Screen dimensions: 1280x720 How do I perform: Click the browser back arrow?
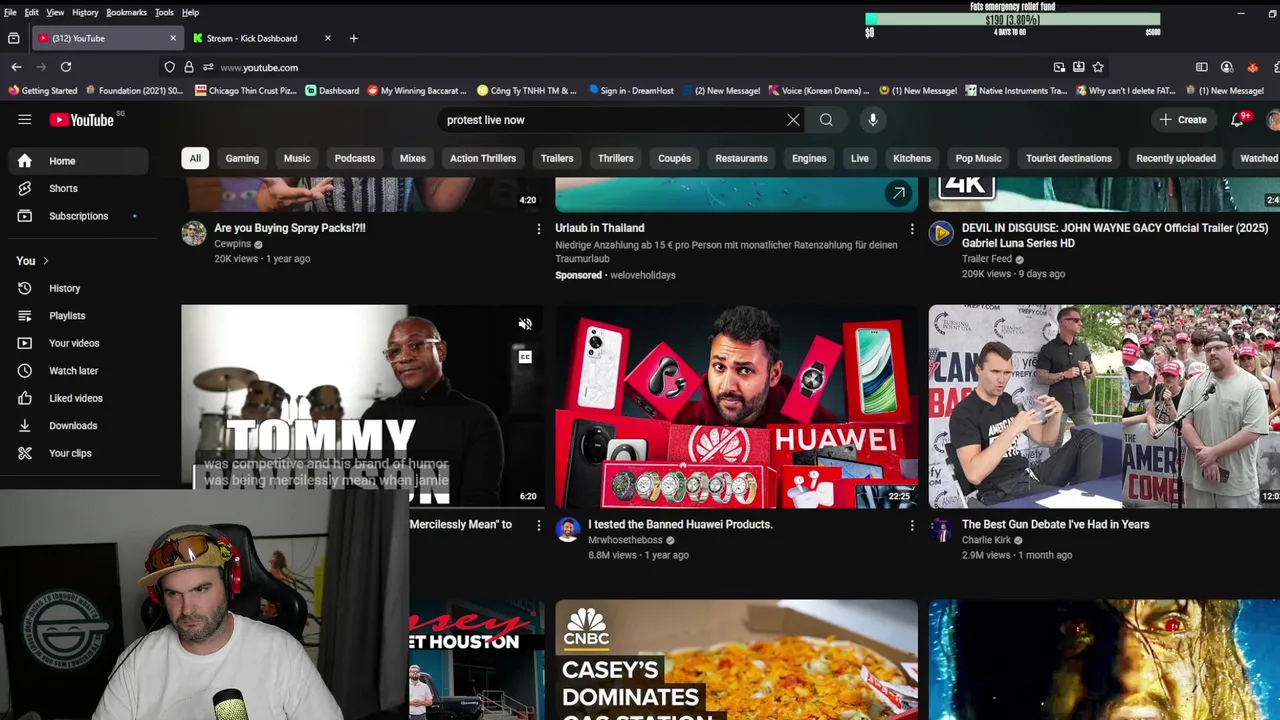pyautogui.click(x=16, y=67)
